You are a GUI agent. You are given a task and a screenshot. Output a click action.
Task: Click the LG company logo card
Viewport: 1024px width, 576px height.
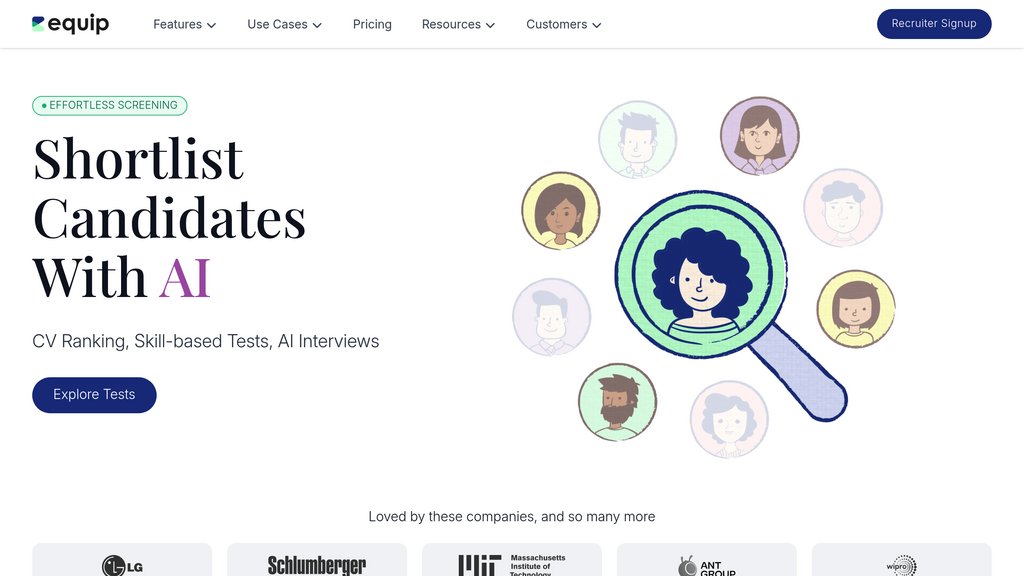122,563
